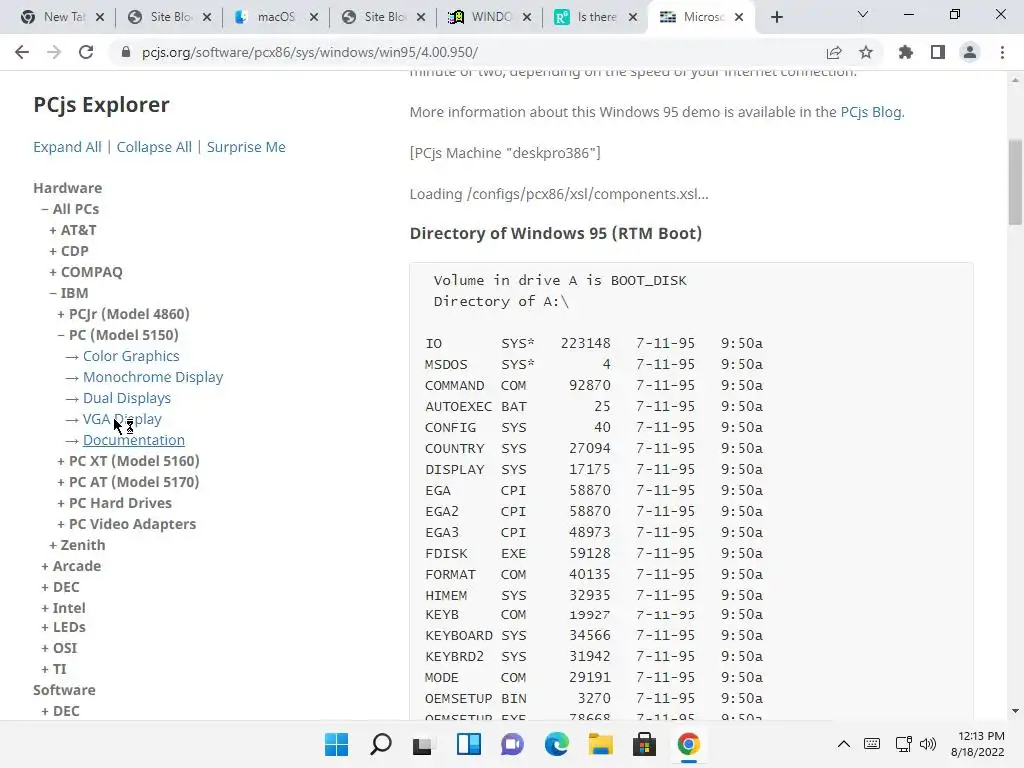
Task: Expand the LEDs tree node
Action: tap(63, 627)
